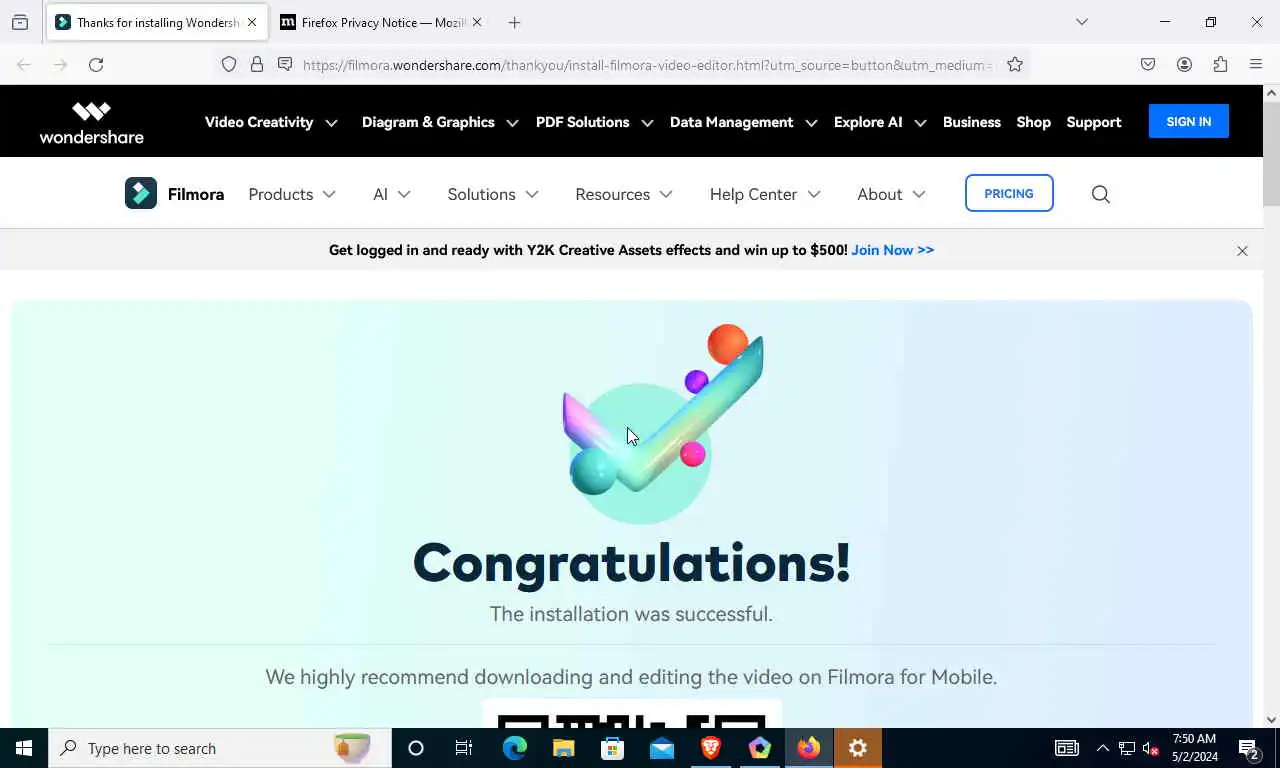Click the tracking protection shield icon

pos(229,65)
